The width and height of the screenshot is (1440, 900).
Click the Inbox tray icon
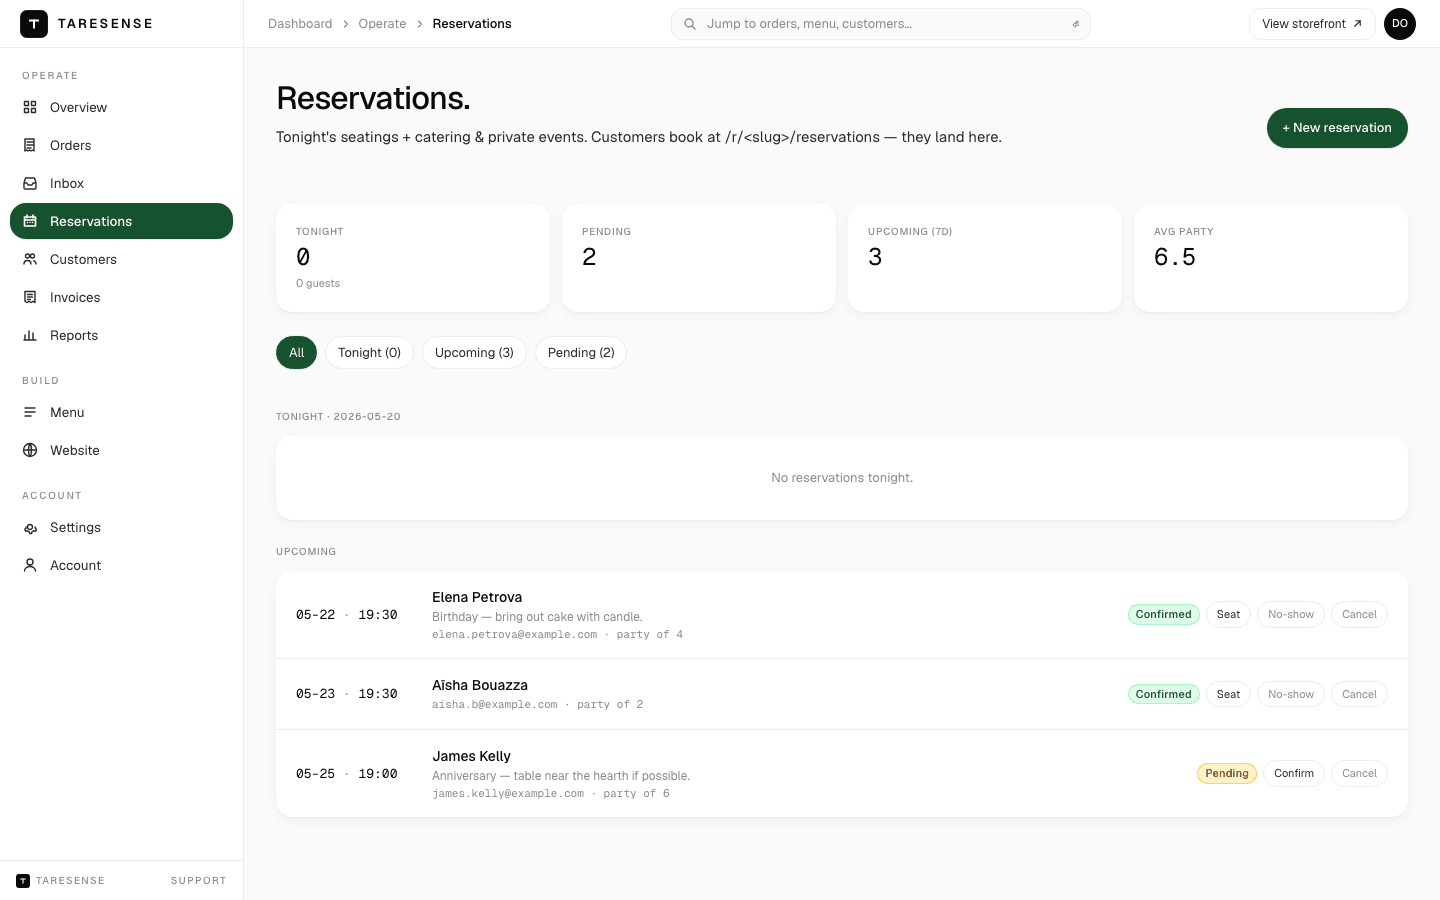click(30, 183)
